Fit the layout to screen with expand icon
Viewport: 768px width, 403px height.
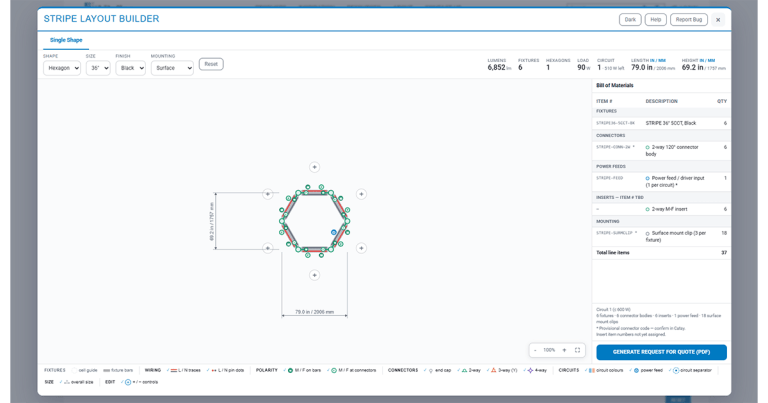(x=577, y=350)
